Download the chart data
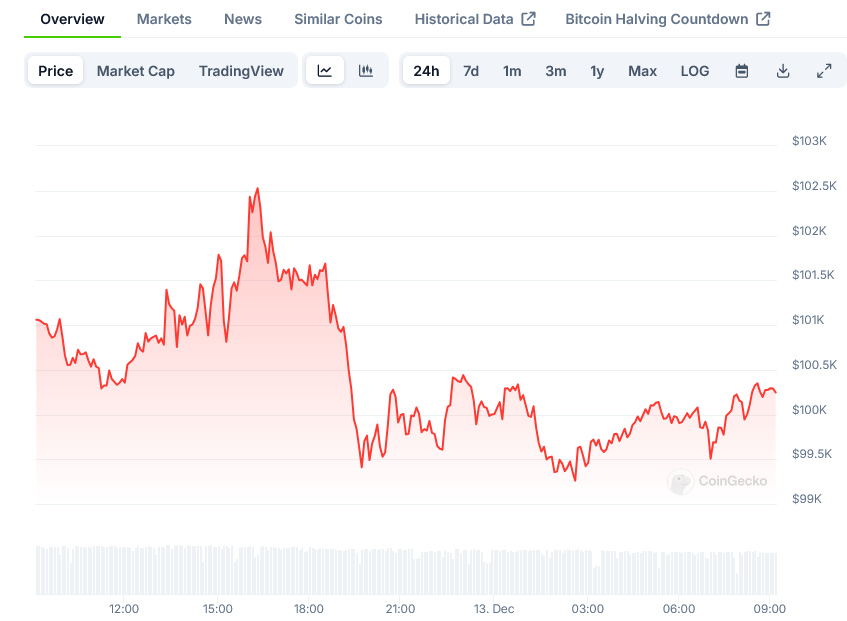This screenshot has height=621, width=847. click(783, 71)
